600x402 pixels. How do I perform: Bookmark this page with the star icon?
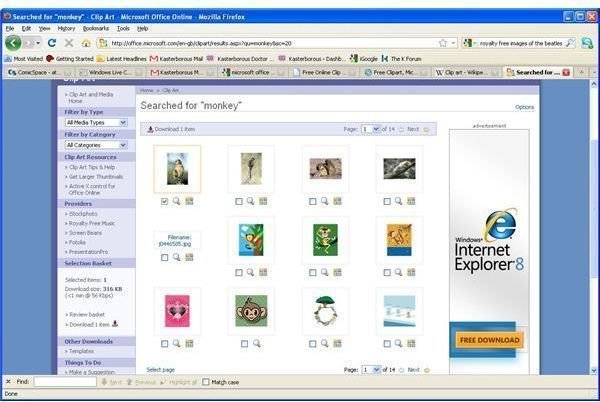443,43
